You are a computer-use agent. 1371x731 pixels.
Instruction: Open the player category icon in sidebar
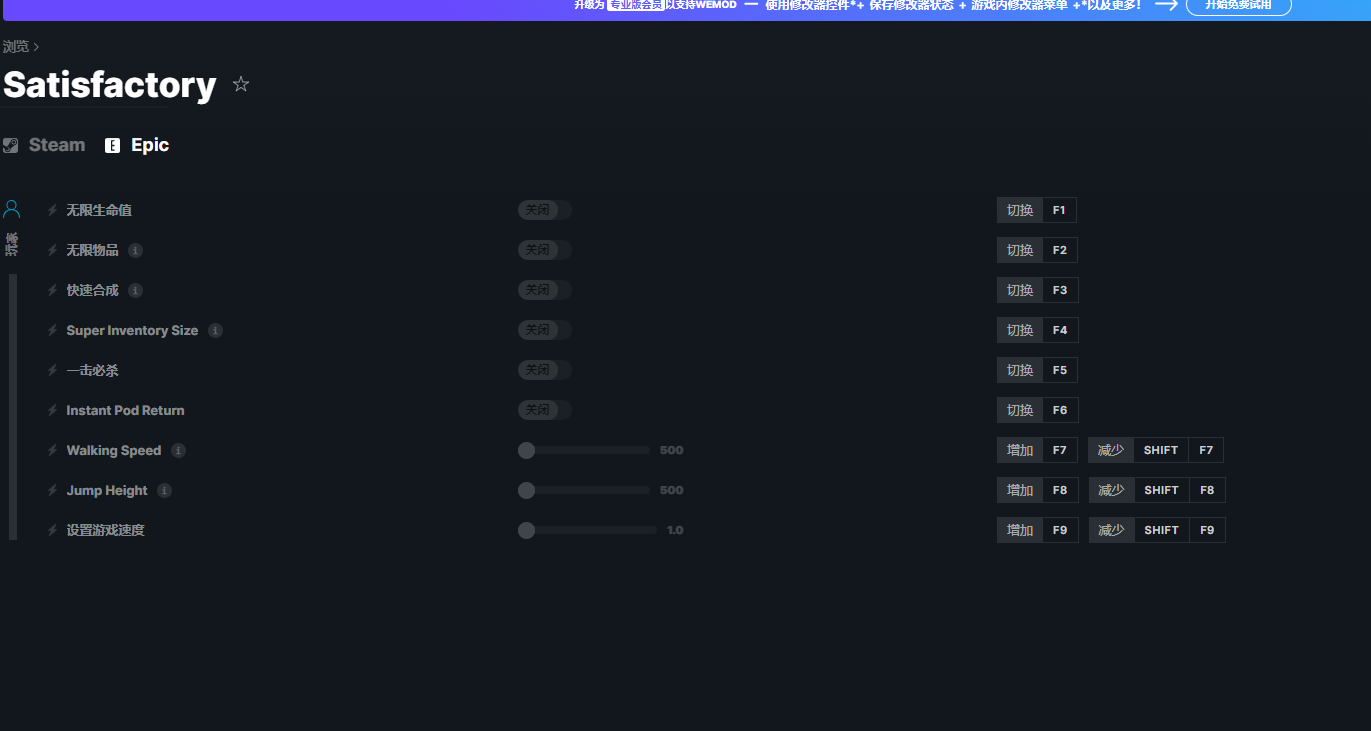point(11,209)
